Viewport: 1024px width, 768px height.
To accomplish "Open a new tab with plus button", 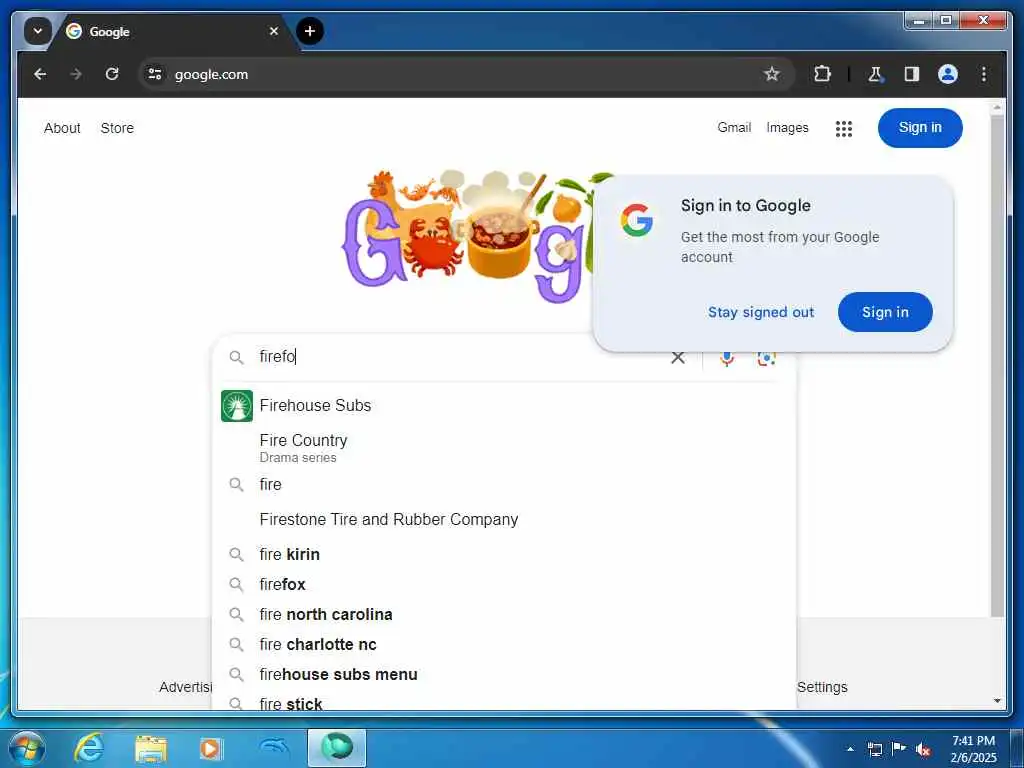I will click(x=310, y=31).
